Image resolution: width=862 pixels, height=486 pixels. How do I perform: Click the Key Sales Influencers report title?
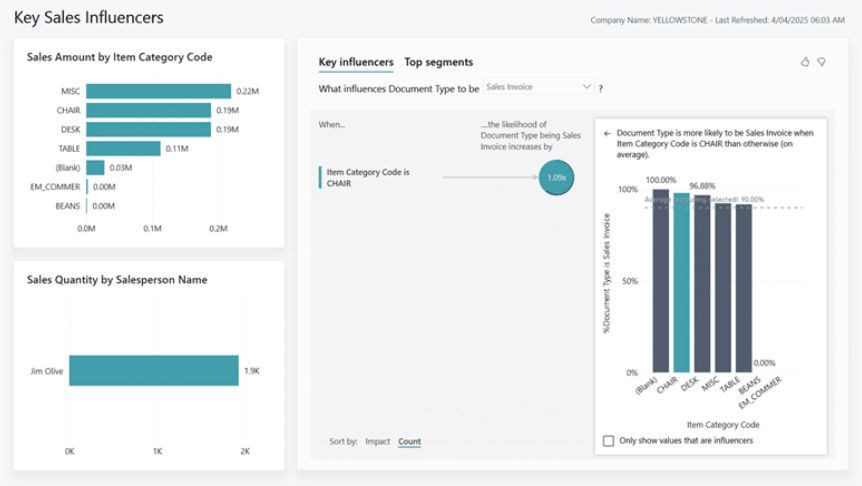click(89, 18)
